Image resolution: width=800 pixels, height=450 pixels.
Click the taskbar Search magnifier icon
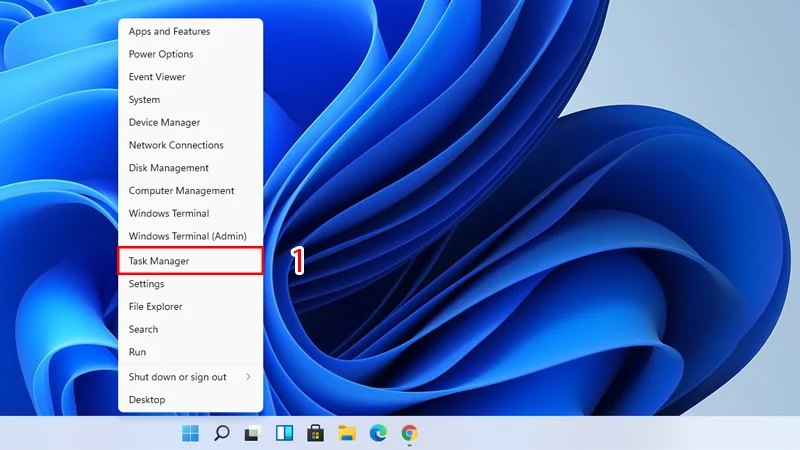click(221, 433)
